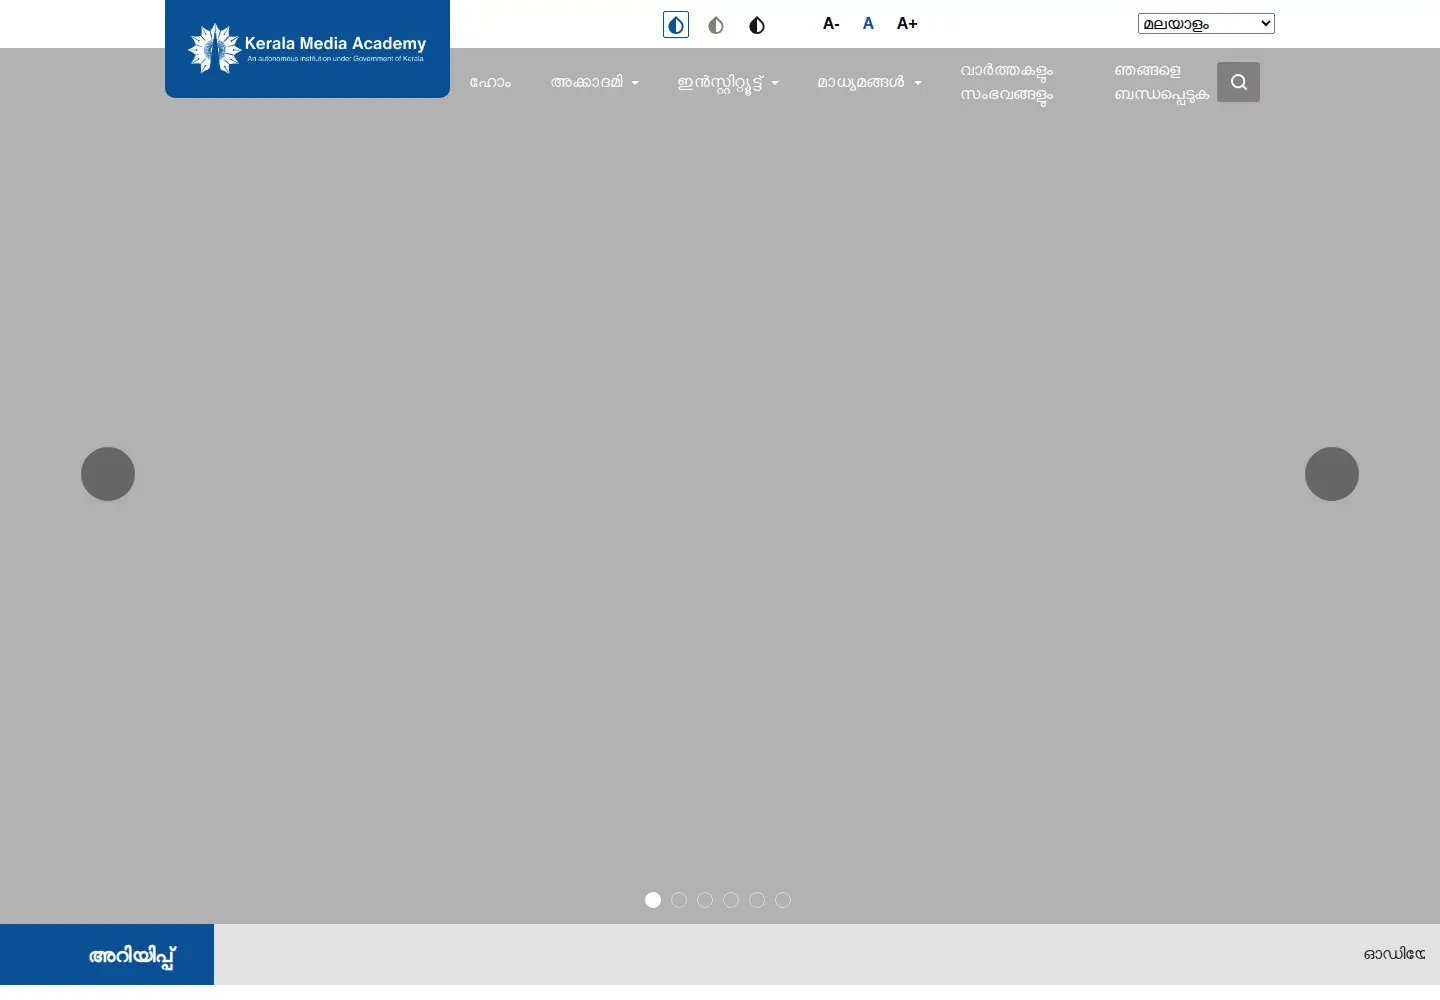Expand the അക്കാദമി menu dropdown
This screenshot has width=1440, height=1000.
594,82
